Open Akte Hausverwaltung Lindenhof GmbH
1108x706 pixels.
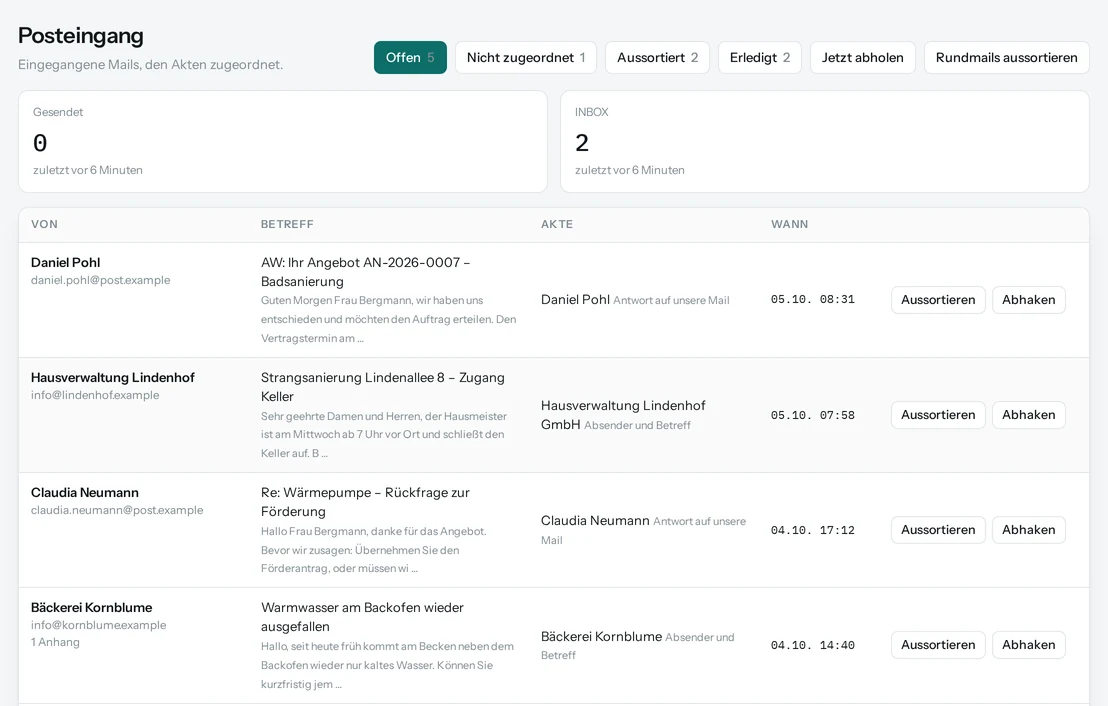tap(623, 415)
